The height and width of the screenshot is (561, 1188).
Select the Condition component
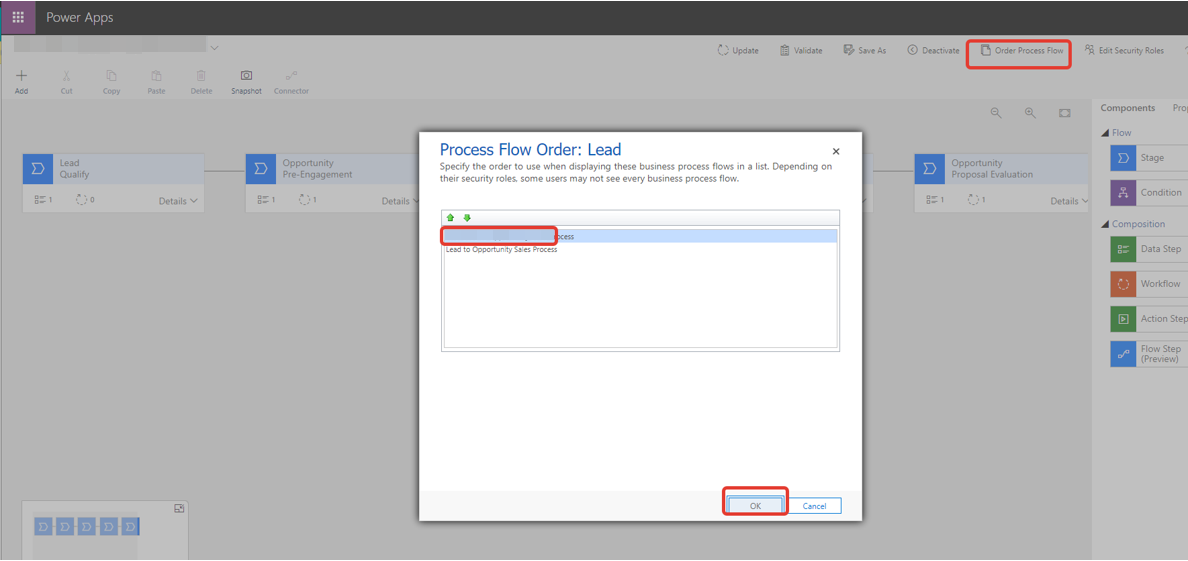[1149, 193]
